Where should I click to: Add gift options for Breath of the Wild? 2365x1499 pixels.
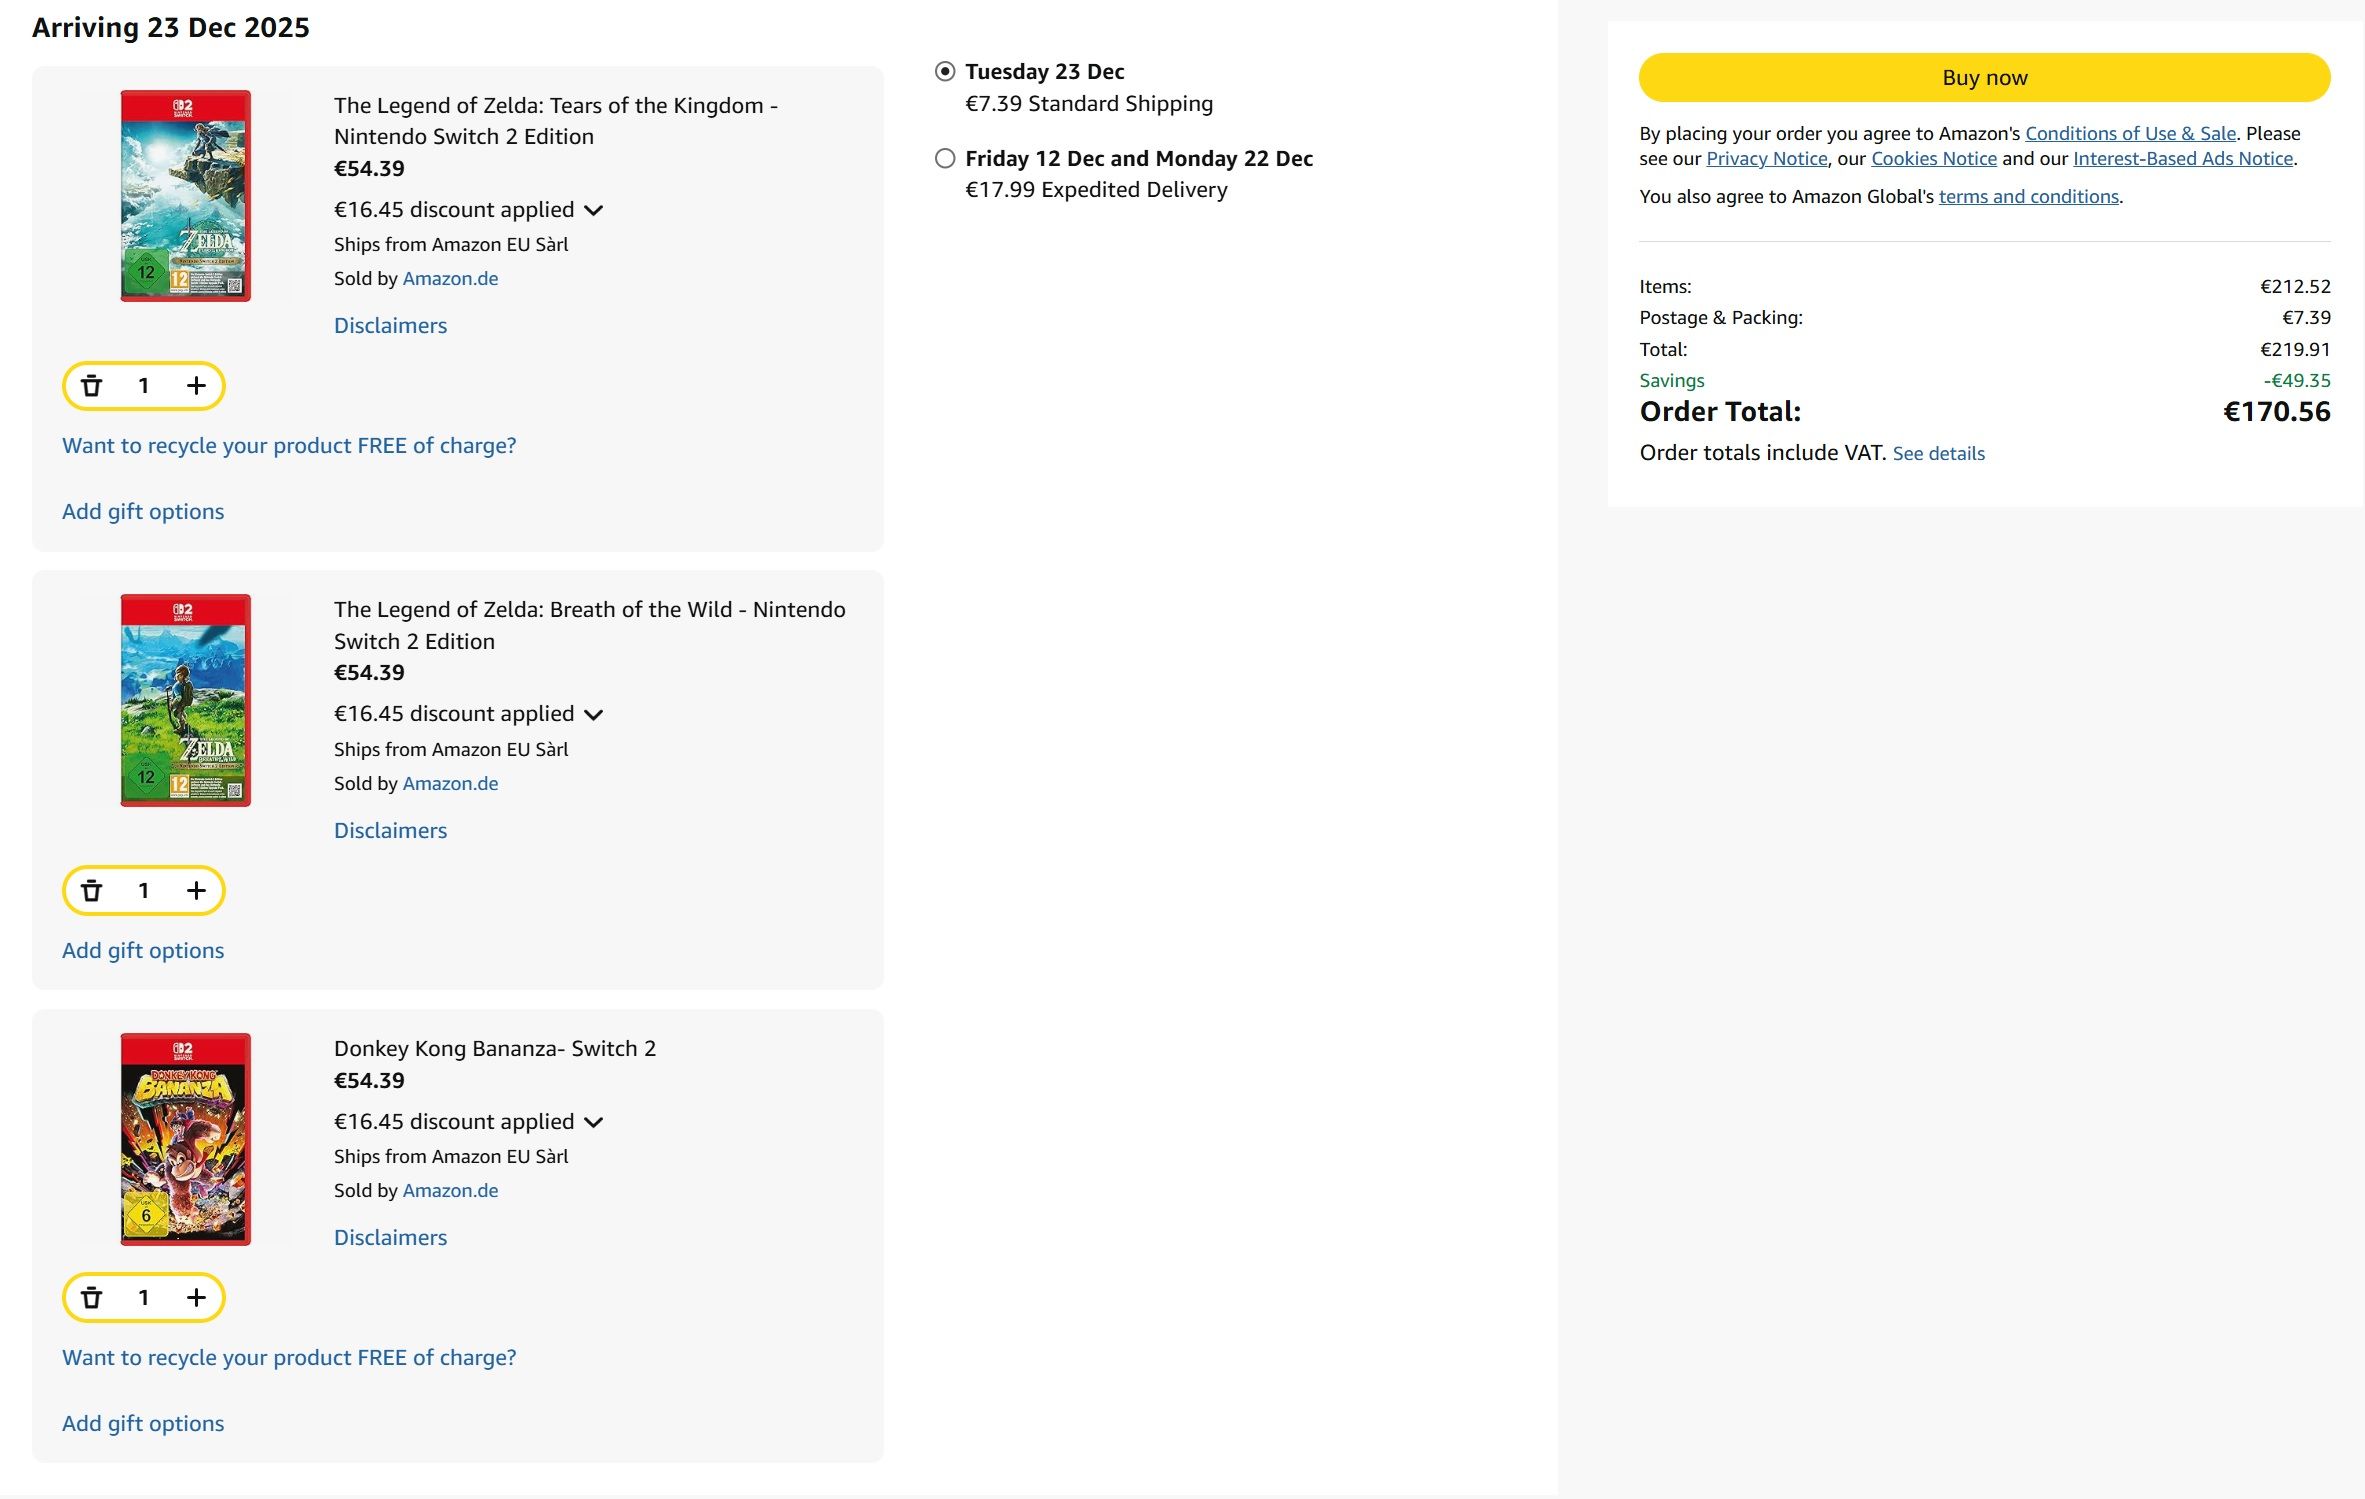(x=143, y=950)
